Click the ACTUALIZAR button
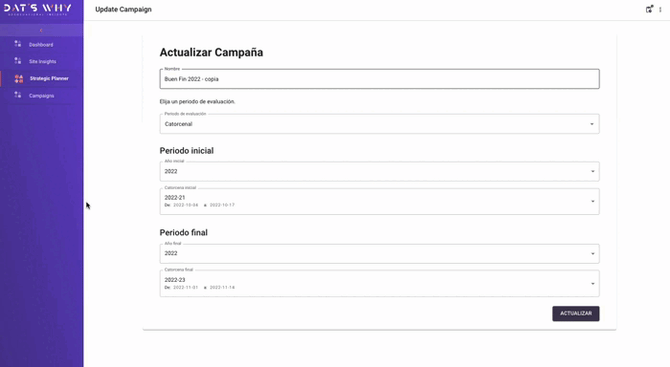The height and width of the screenshot is (367, 670). (x=576, y=314)
